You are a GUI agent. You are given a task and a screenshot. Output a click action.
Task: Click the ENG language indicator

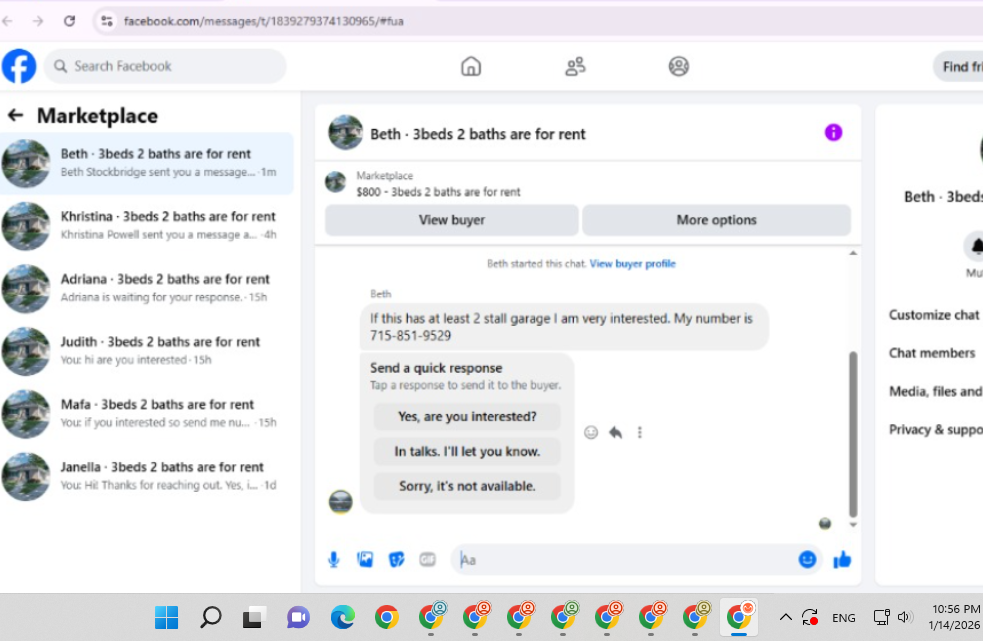pos(843,618)
